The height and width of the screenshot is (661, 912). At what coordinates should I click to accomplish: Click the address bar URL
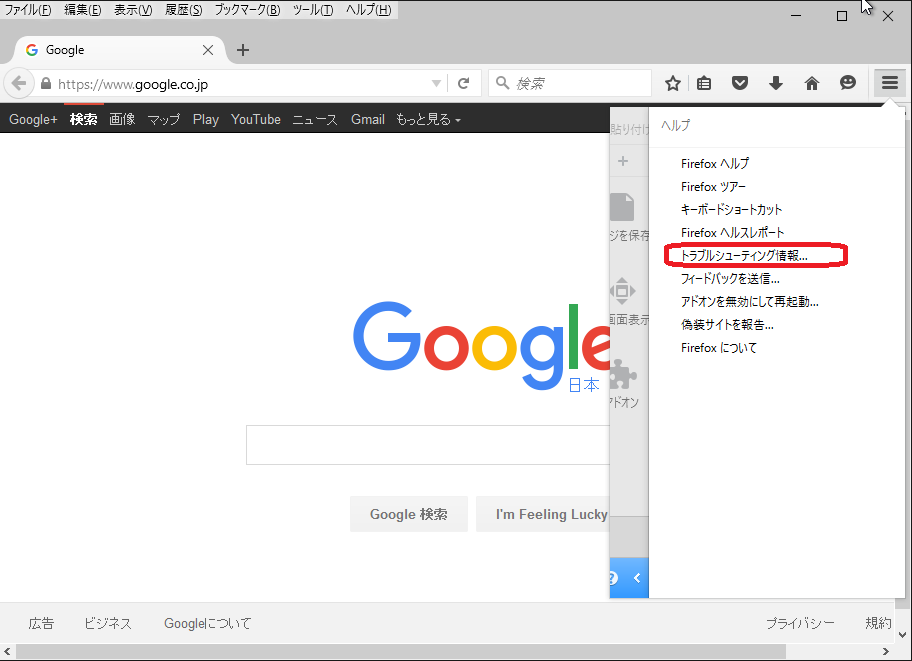click(133, 84)
